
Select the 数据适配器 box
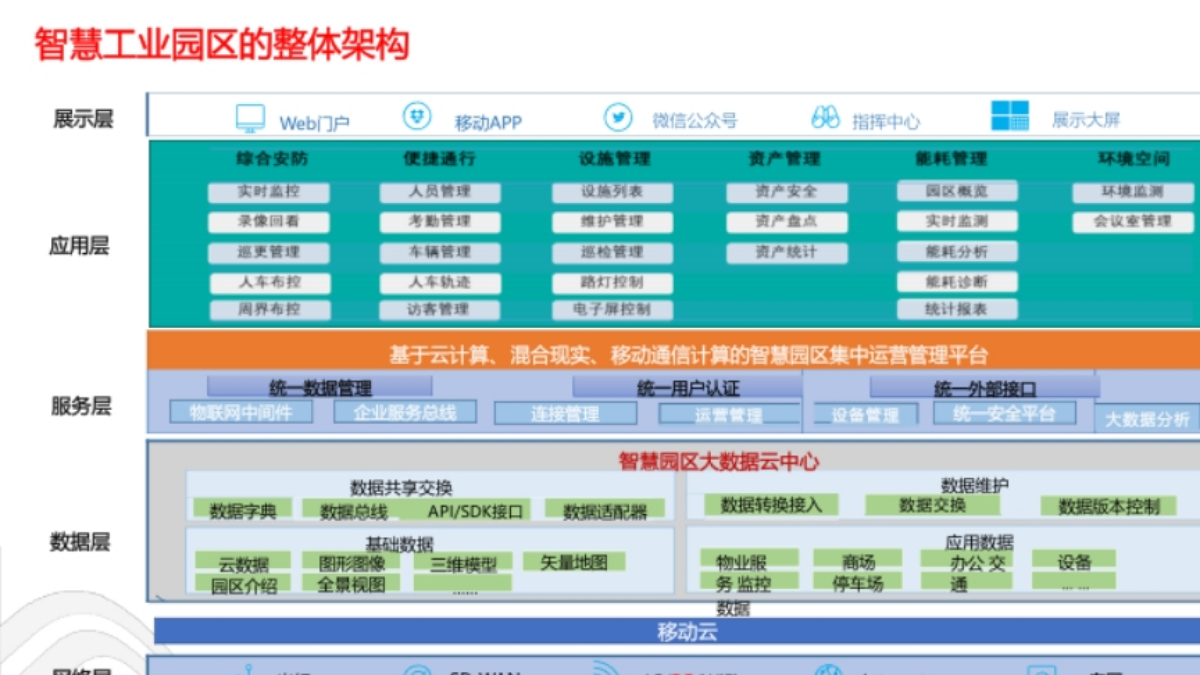(x=605, y=511)
